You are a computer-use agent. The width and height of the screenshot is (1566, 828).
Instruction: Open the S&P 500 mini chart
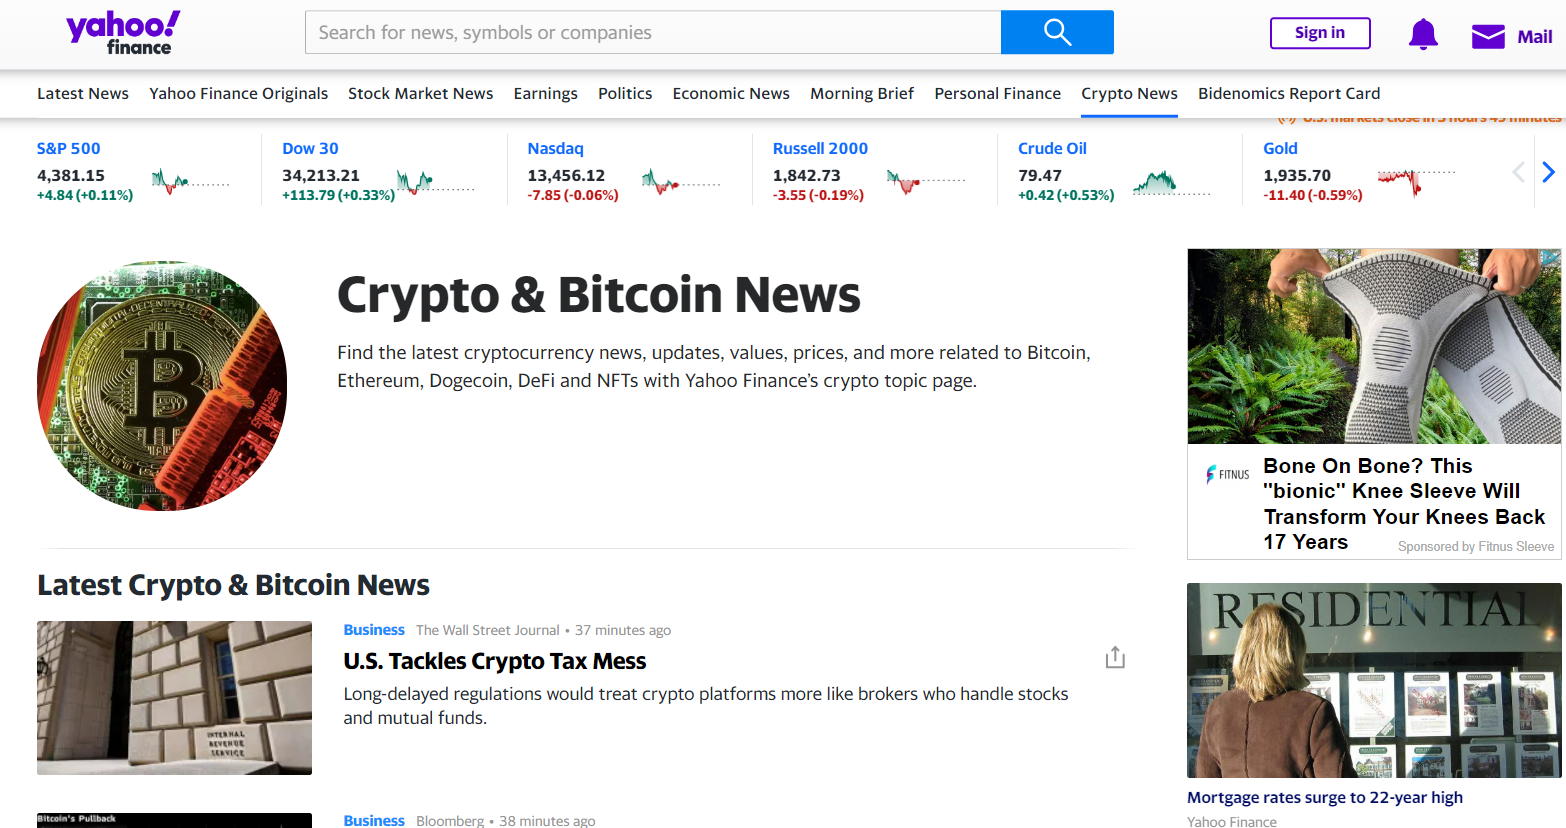[191, 182]
